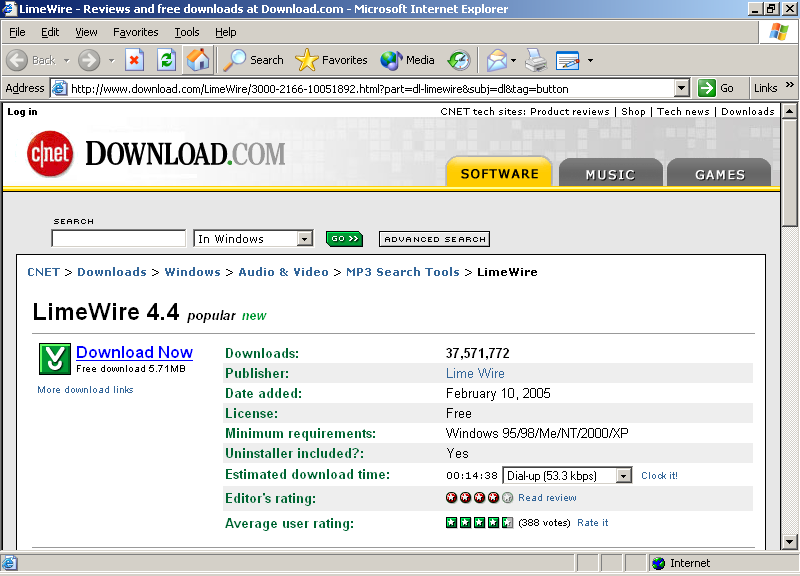Click the ADVANCED SEARCH button
Screen dimensions: 800x576
(434, 239)
